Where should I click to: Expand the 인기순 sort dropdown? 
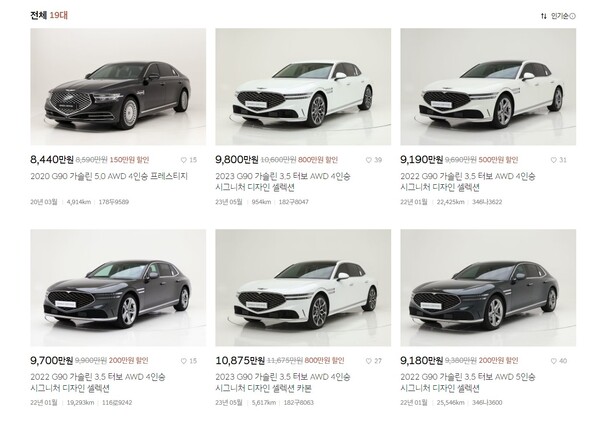(559, 16)
